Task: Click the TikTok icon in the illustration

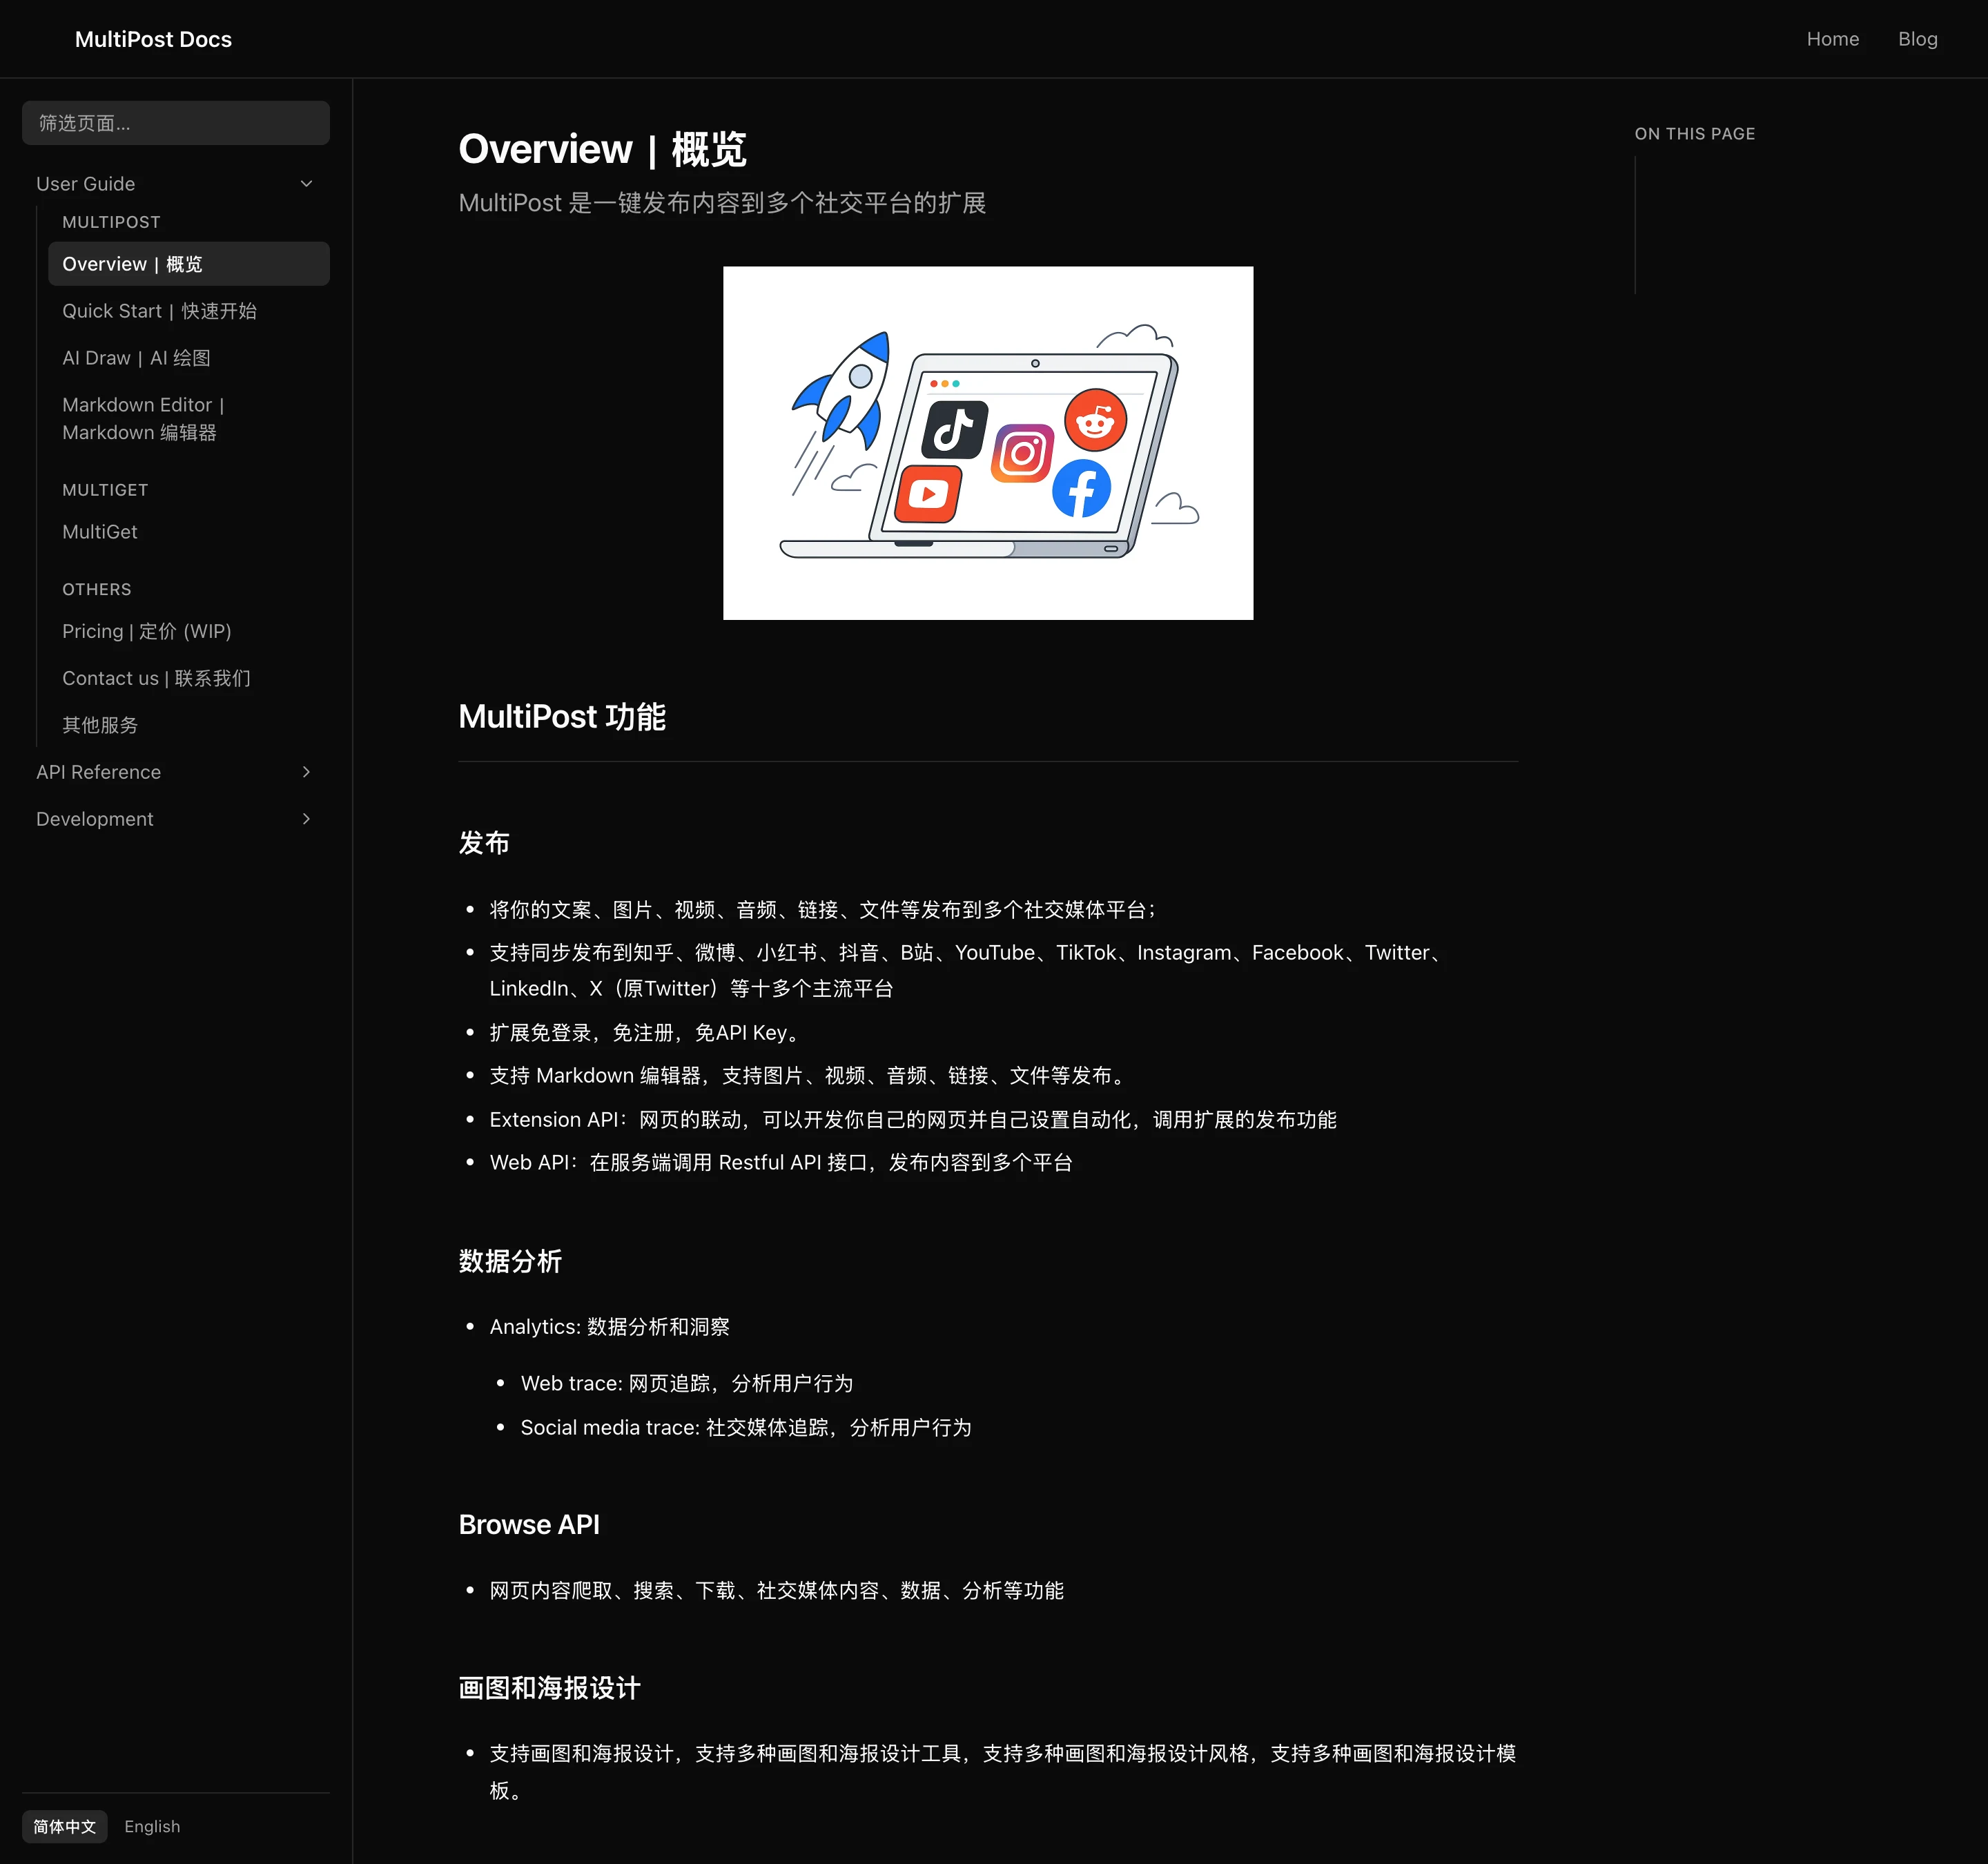Action: tap(955, 430)
